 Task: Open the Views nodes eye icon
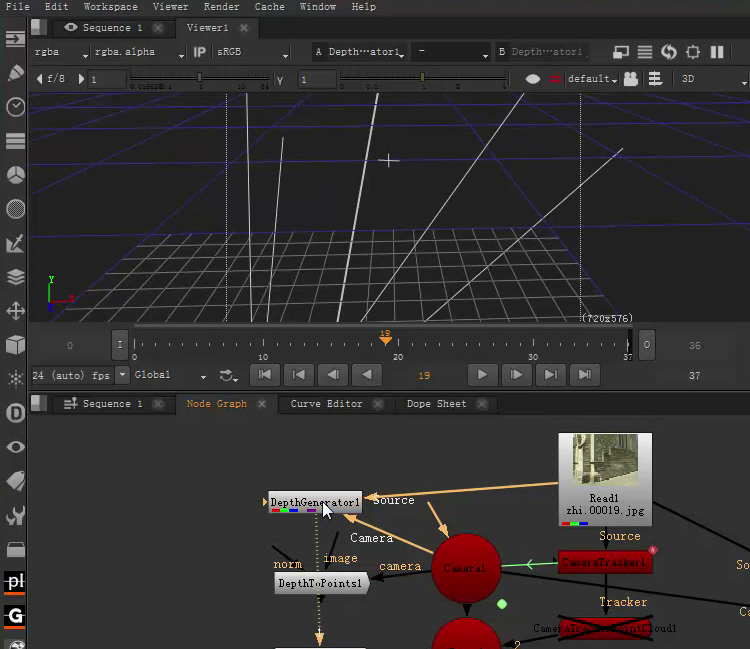click(15, 447)
